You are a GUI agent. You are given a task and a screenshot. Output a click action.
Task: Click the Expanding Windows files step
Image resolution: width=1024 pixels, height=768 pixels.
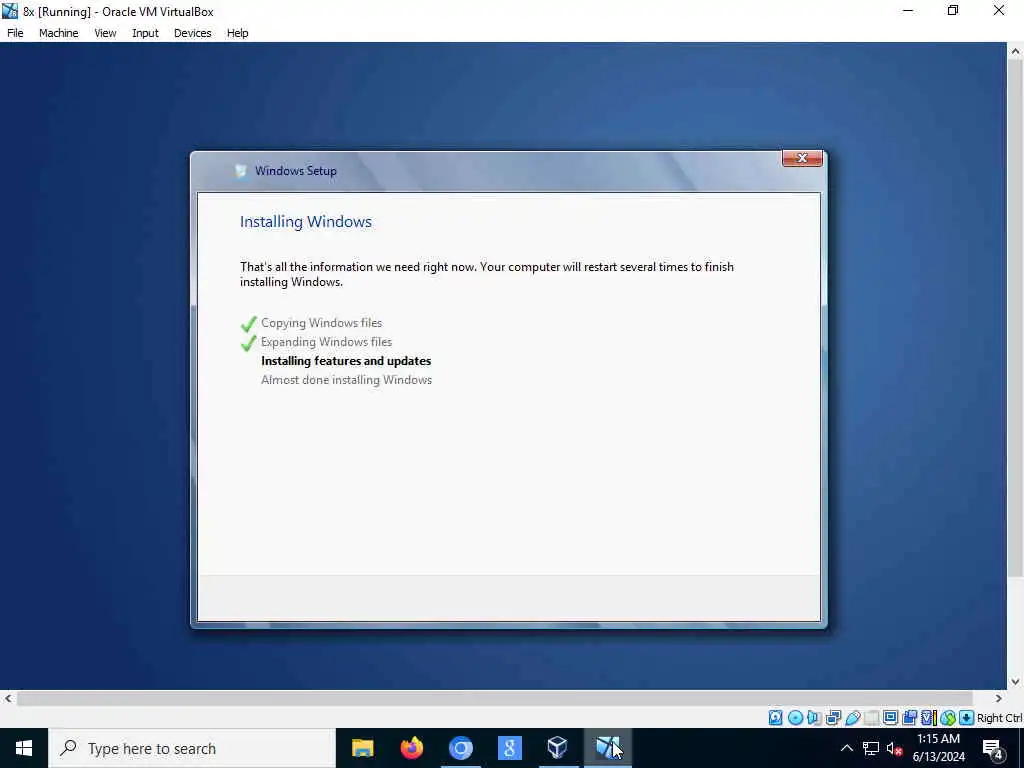(x=327, y=342)
